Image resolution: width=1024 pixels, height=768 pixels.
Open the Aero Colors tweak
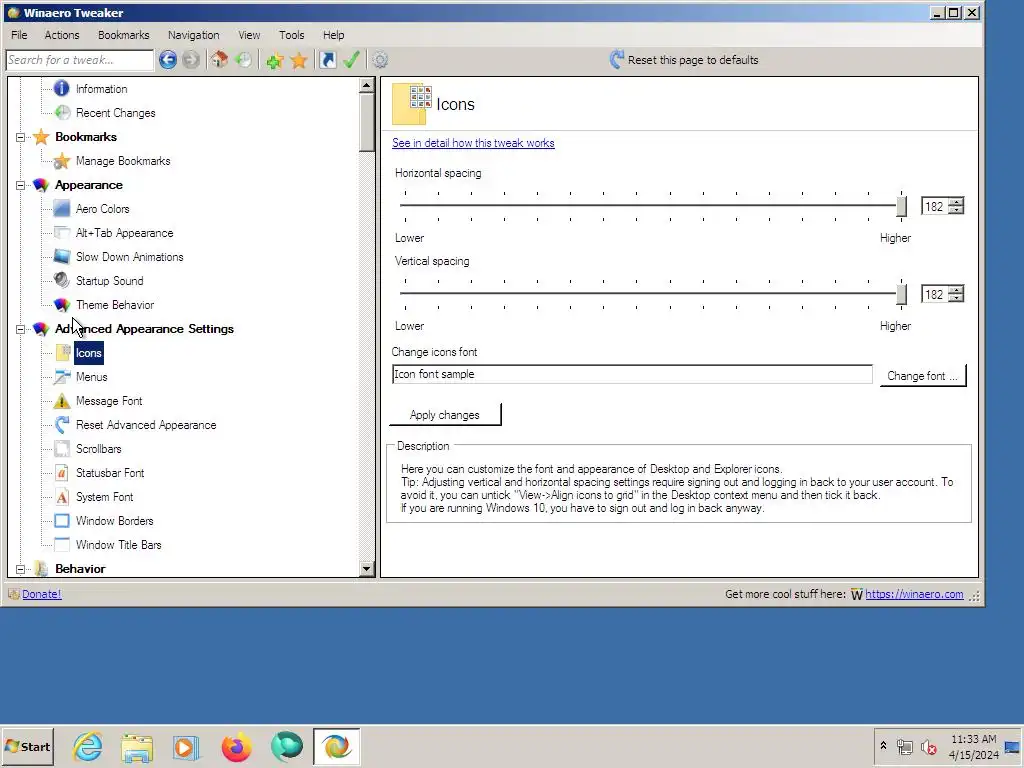click(103, 209)
